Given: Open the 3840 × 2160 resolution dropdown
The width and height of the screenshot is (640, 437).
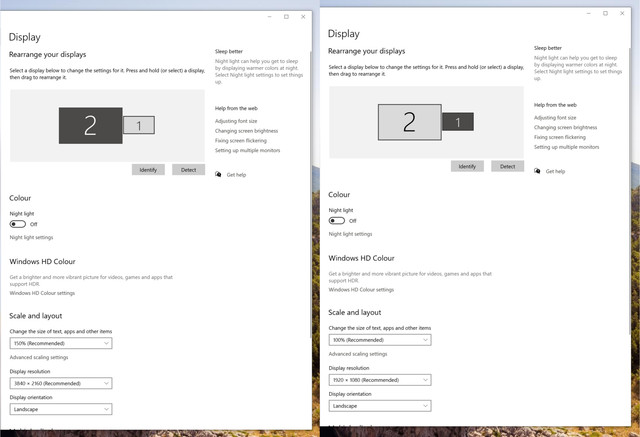Looking at the screenshot, I should 61,383.
